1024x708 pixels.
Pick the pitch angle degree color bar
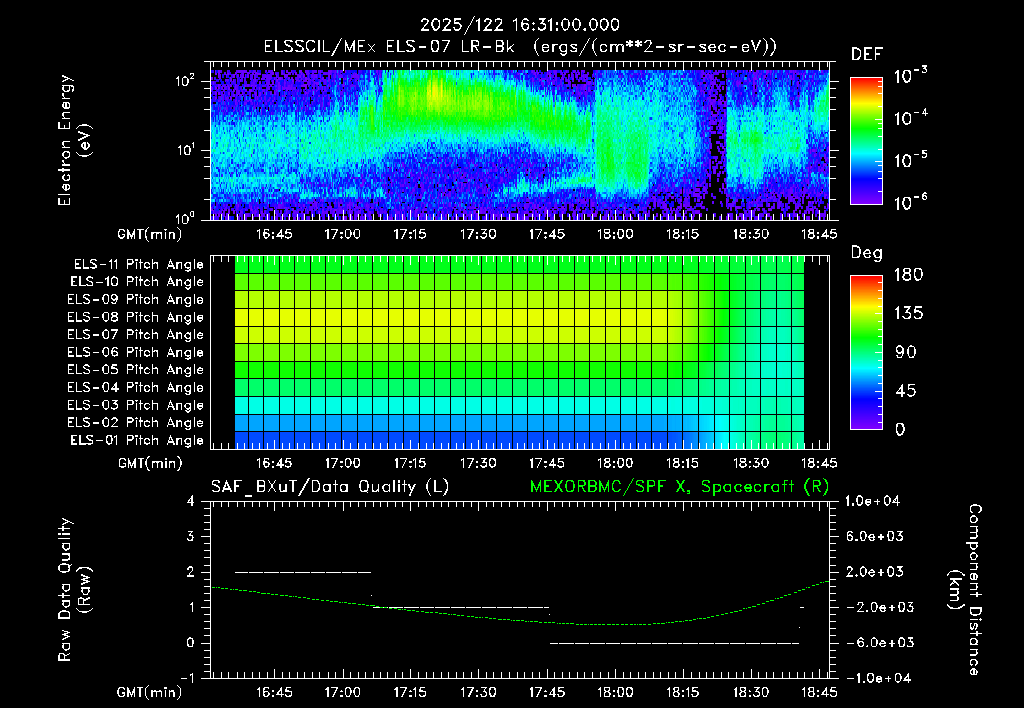866,352
